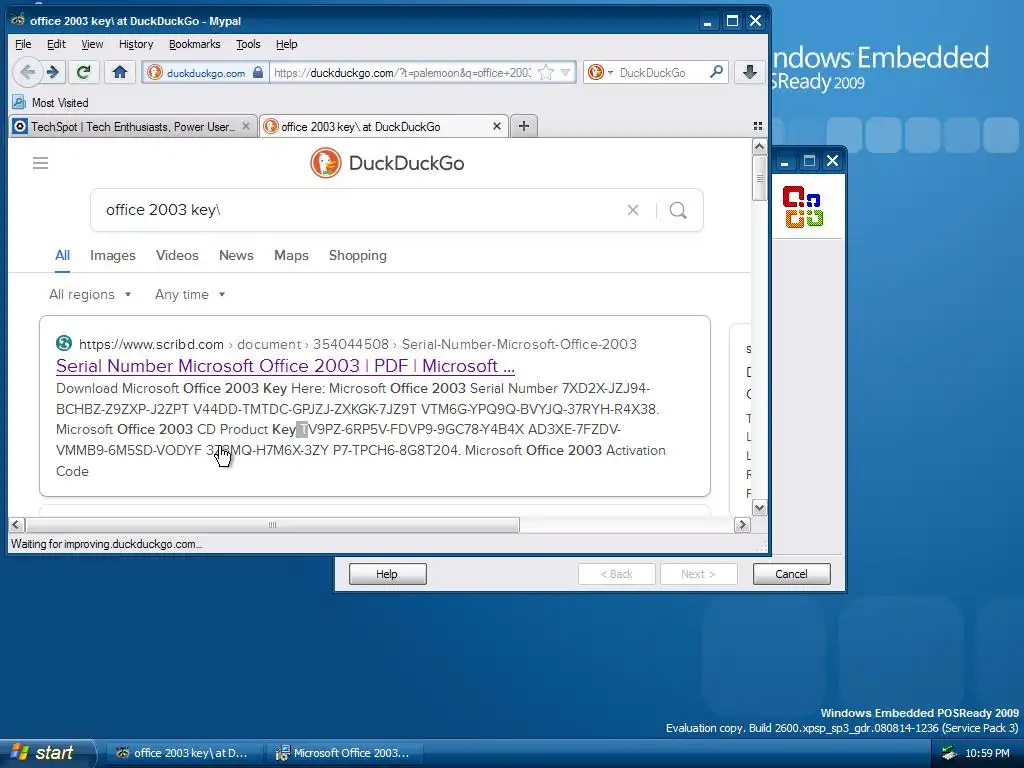Click the Most Visited bookmarks icon
This screenshot has height=768, width=1024.
tap(19, 103)
